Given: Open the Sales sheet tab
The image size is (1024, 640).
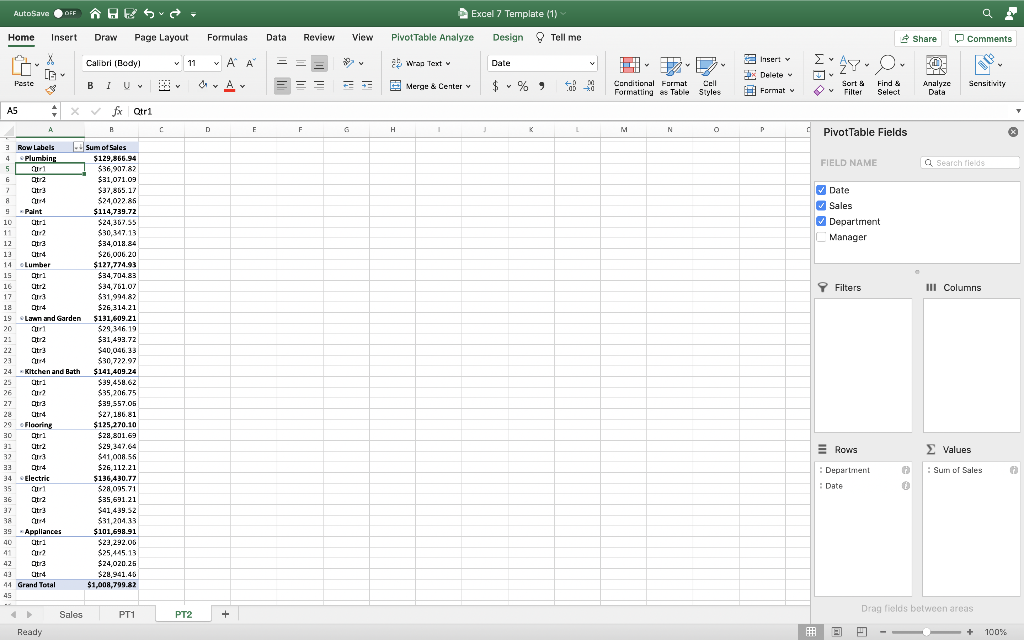Looking at the screenshot, I should [x=71, y=614].
